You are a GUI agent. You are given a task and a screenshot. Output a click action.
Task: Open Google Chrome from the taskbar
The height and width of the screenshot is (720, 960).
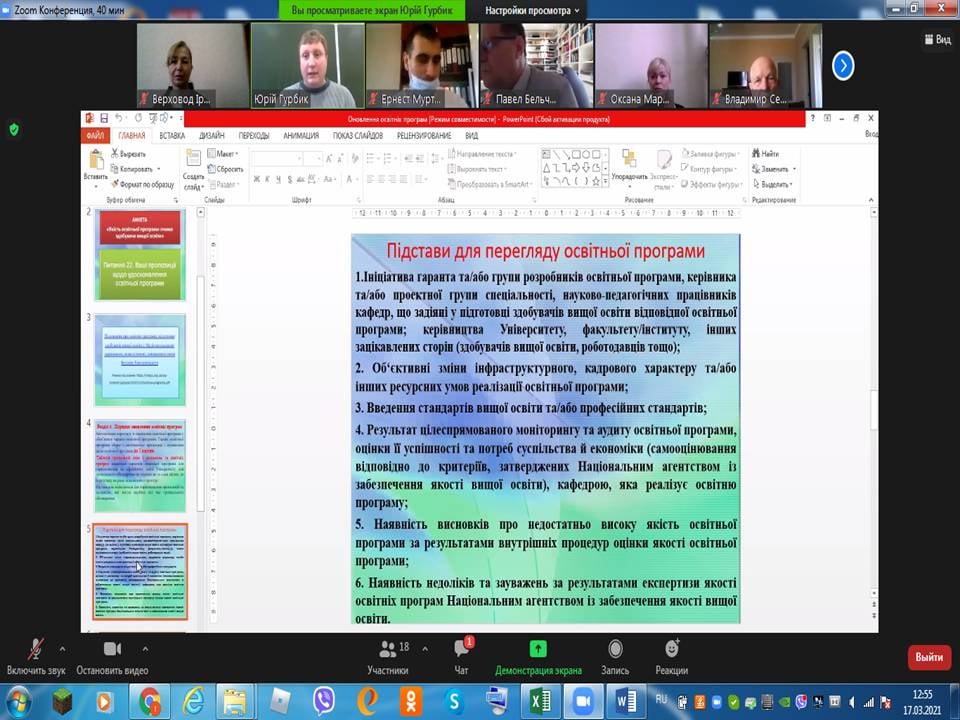click(x=150, y=701)
